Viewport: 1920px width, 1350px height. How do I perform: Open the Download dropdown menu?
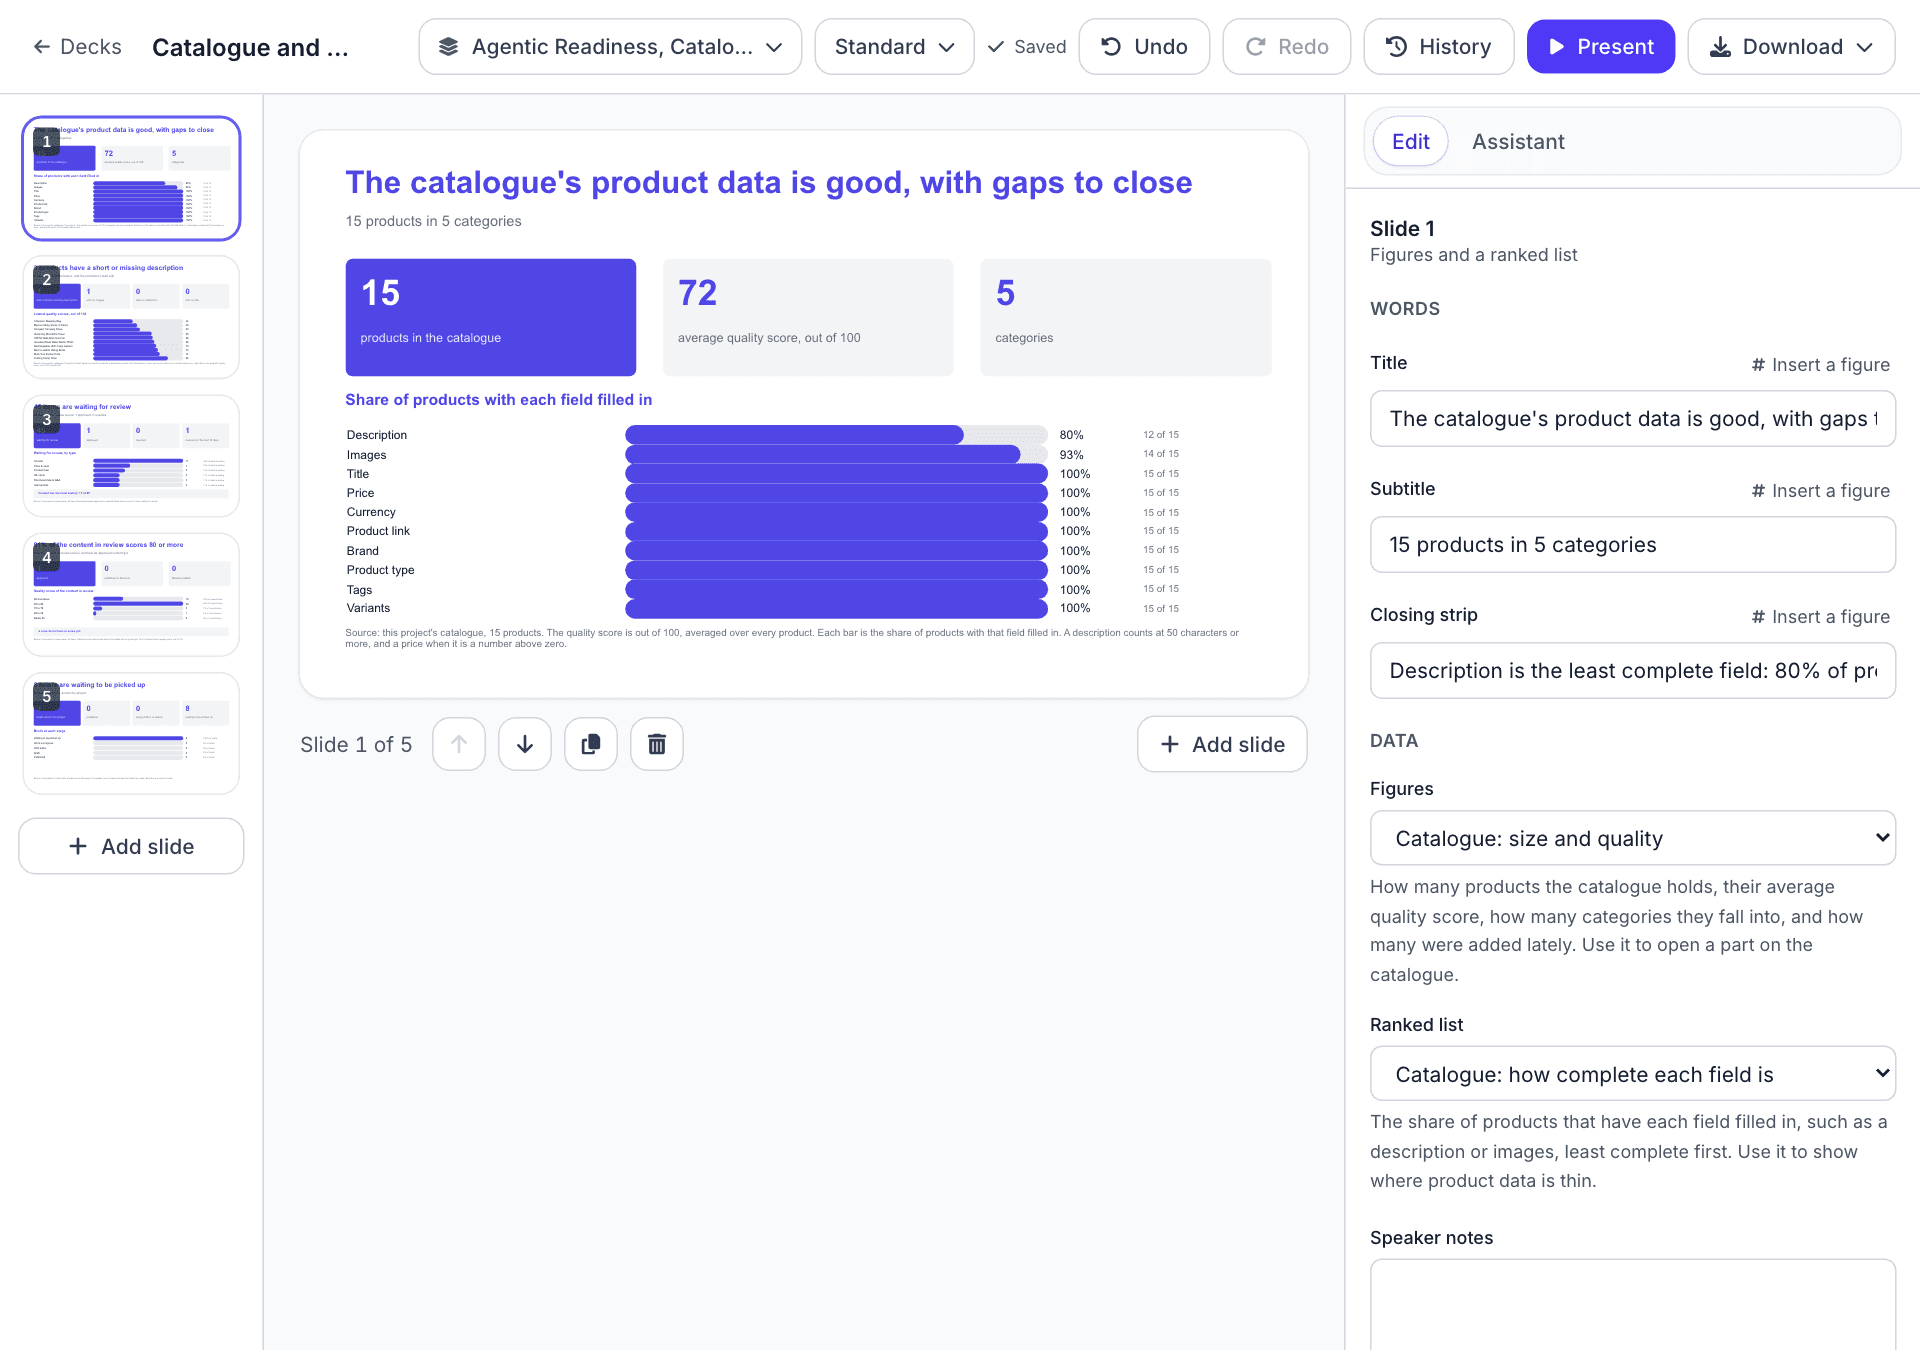1791,47
